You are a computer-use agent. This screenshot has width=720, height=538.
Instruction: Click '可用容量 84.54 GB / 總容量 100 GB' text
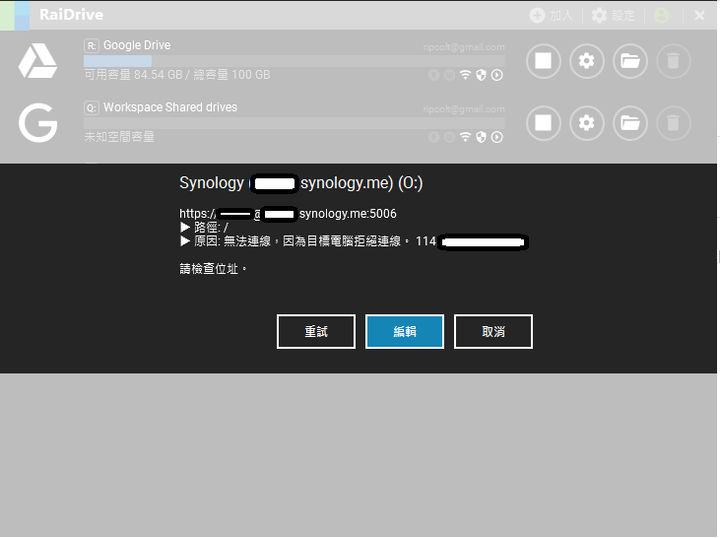177,75
